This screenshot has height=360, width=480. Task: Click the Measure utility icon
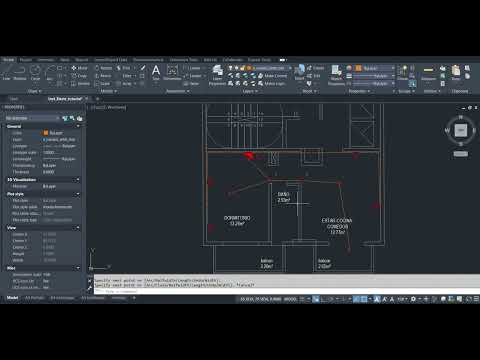(428, 72)
